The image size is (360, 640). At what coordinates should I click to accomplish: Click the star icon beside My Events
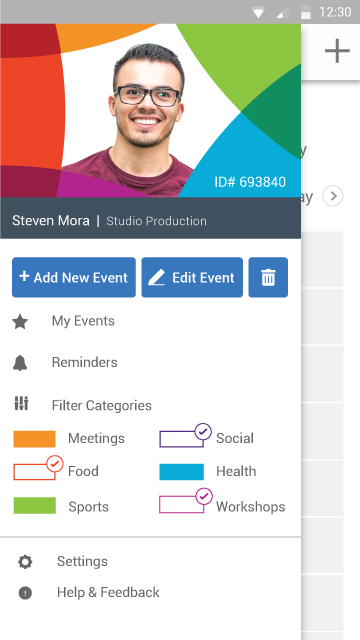coord(20,322)
